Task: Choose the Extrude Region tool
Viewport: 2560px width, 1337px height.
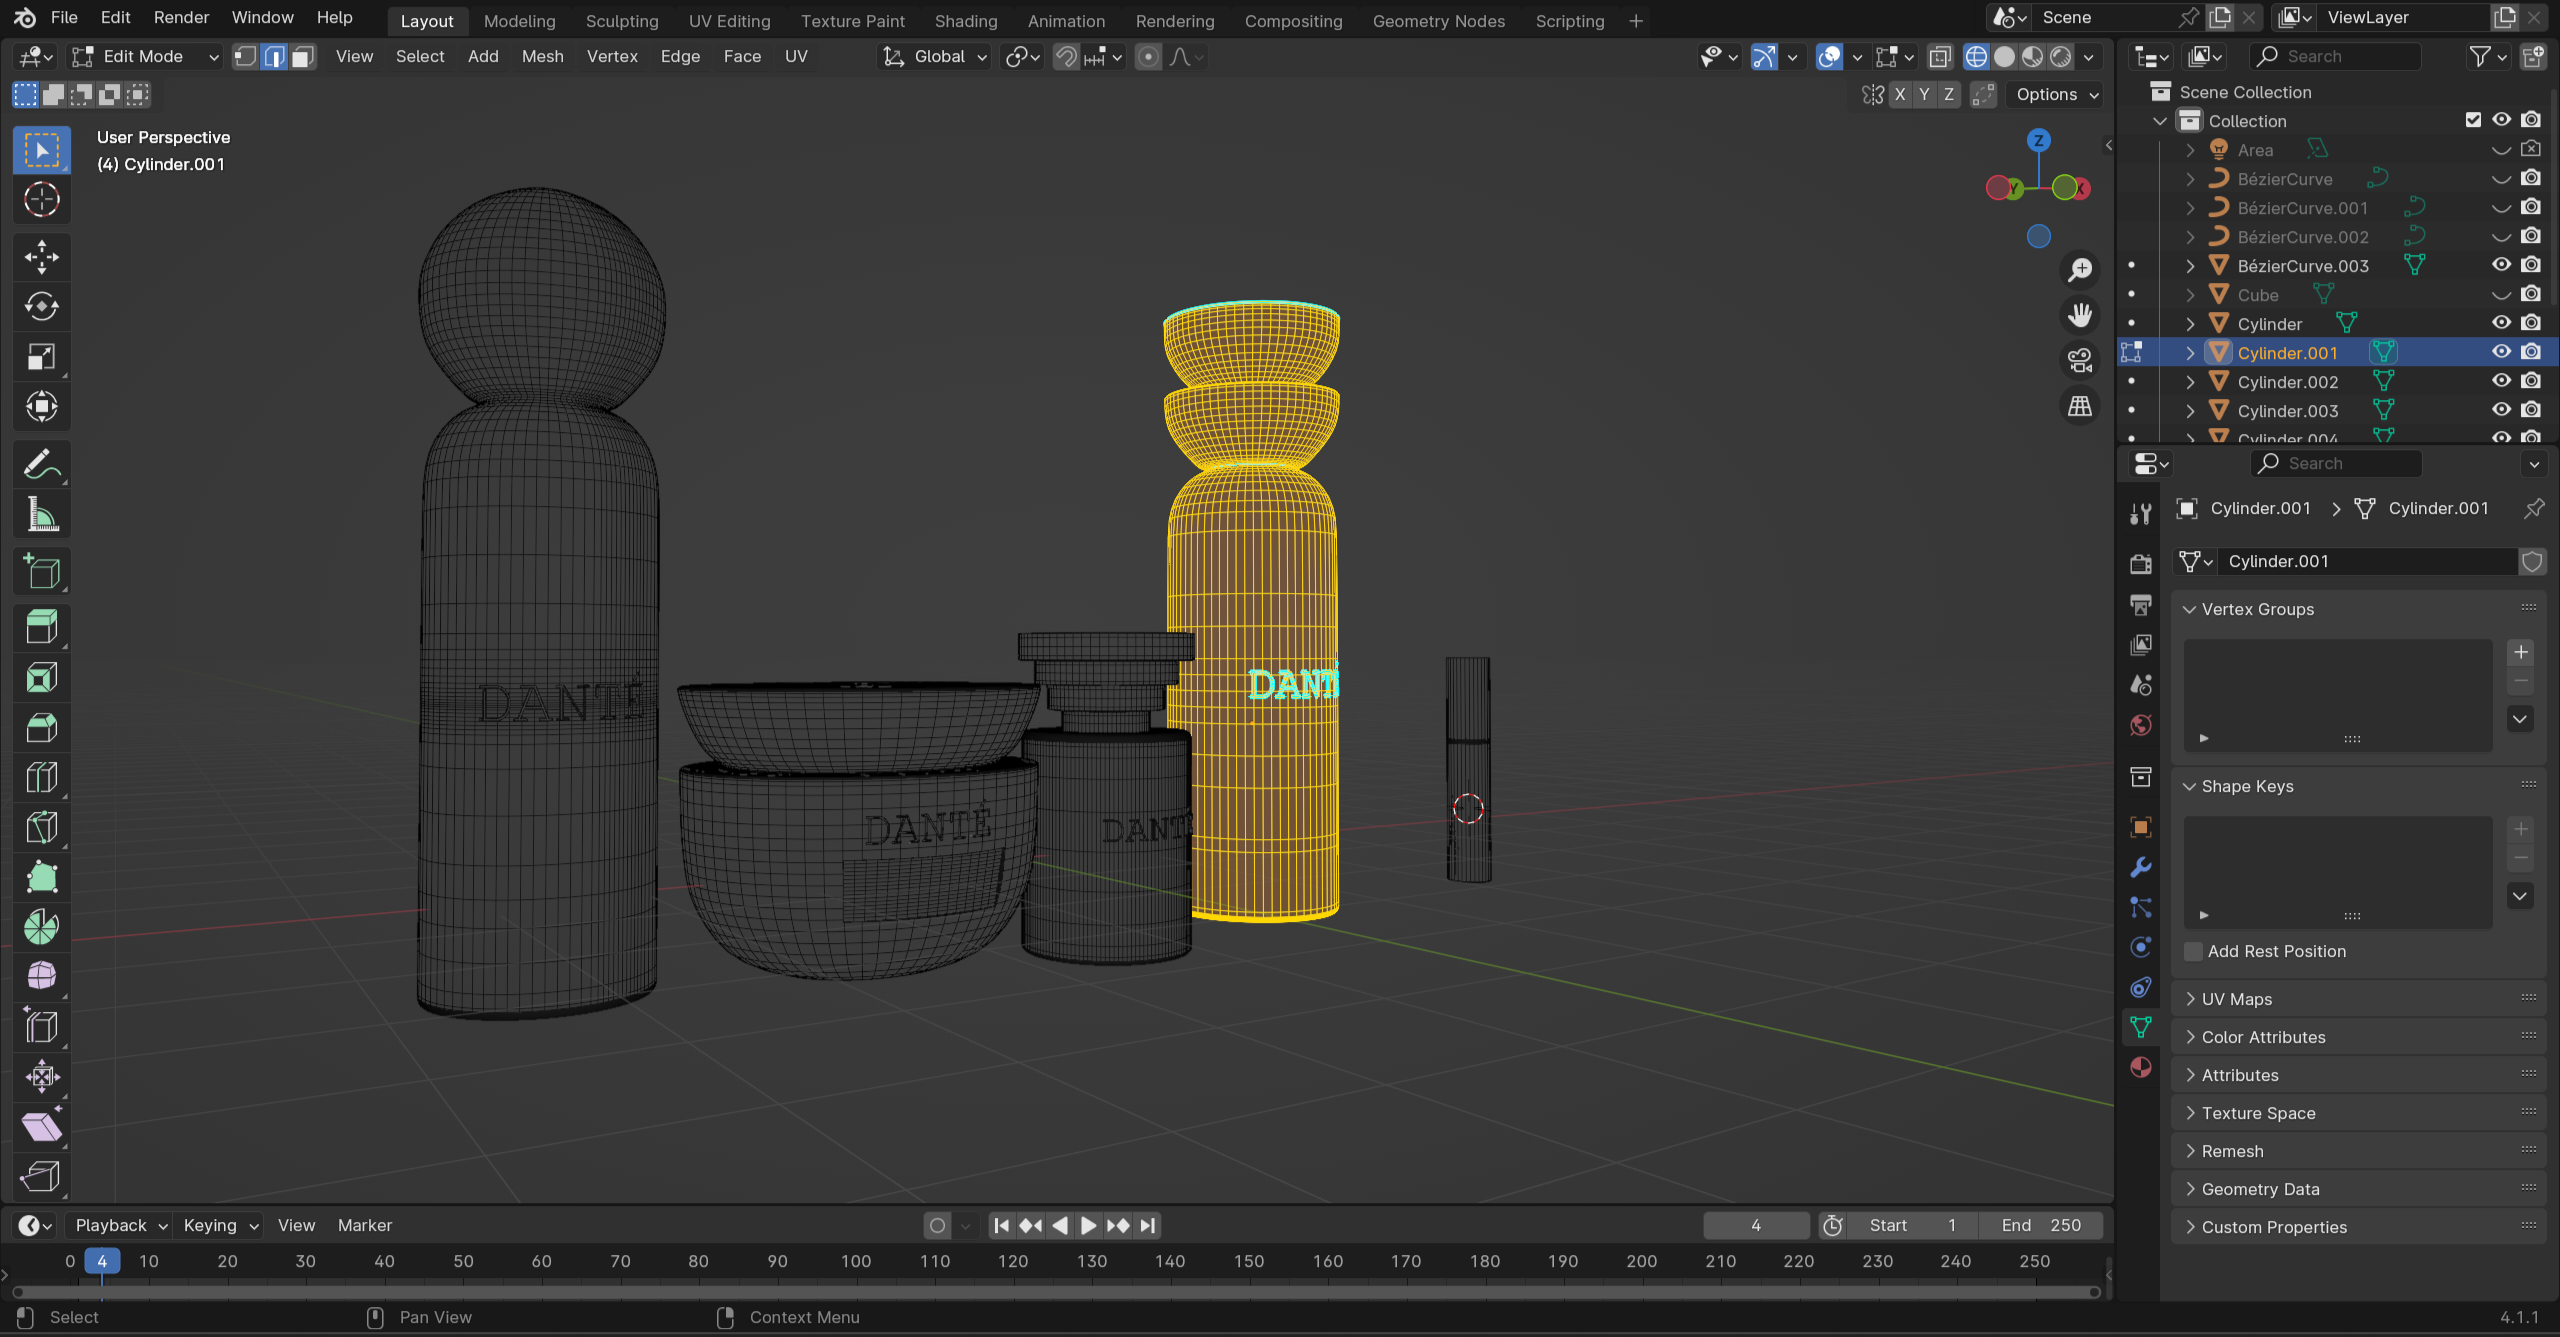Action: coord(41,627)
